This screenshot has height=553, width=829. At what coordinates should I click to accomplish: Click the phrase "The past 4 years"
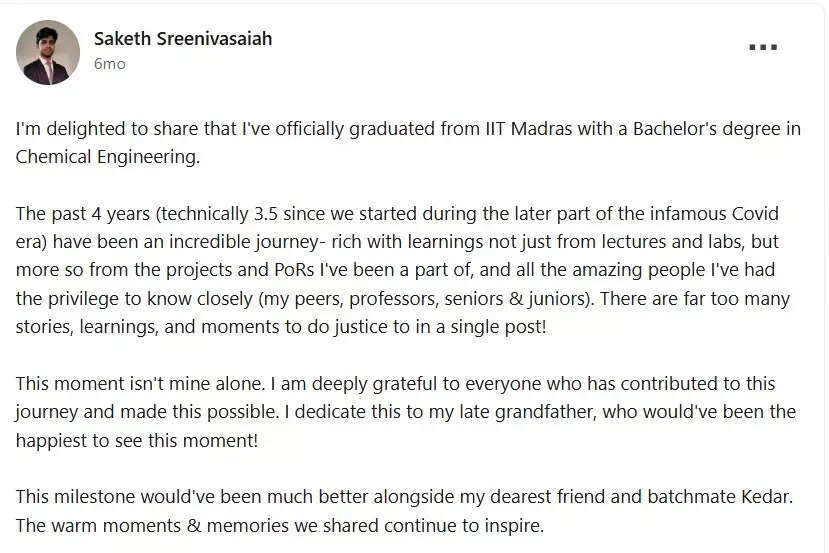coord(78,214)
